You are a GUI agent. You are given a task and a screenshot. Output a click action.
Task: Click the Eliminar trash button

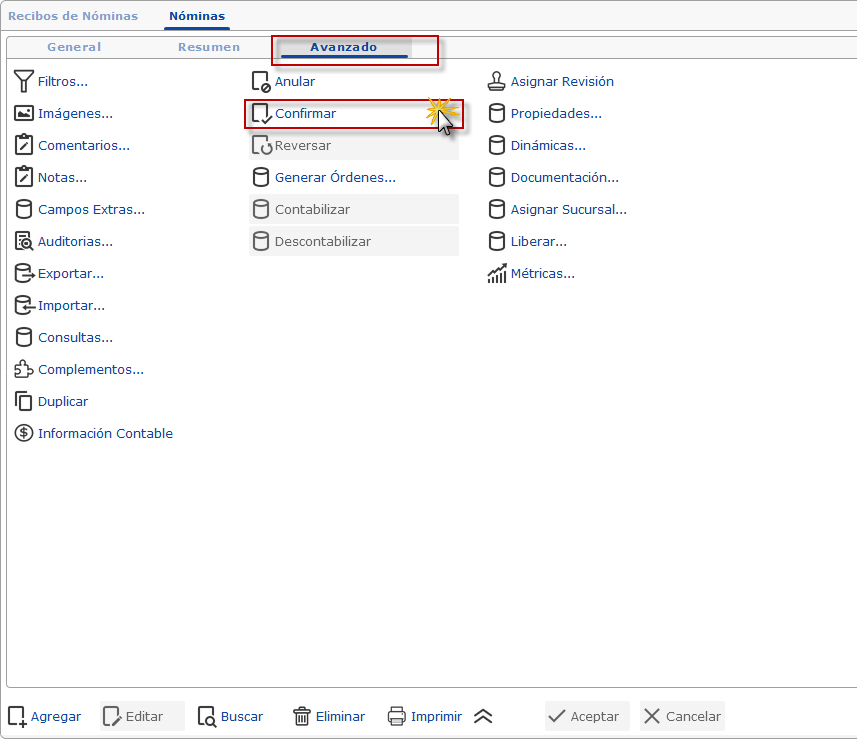[329, 716]
